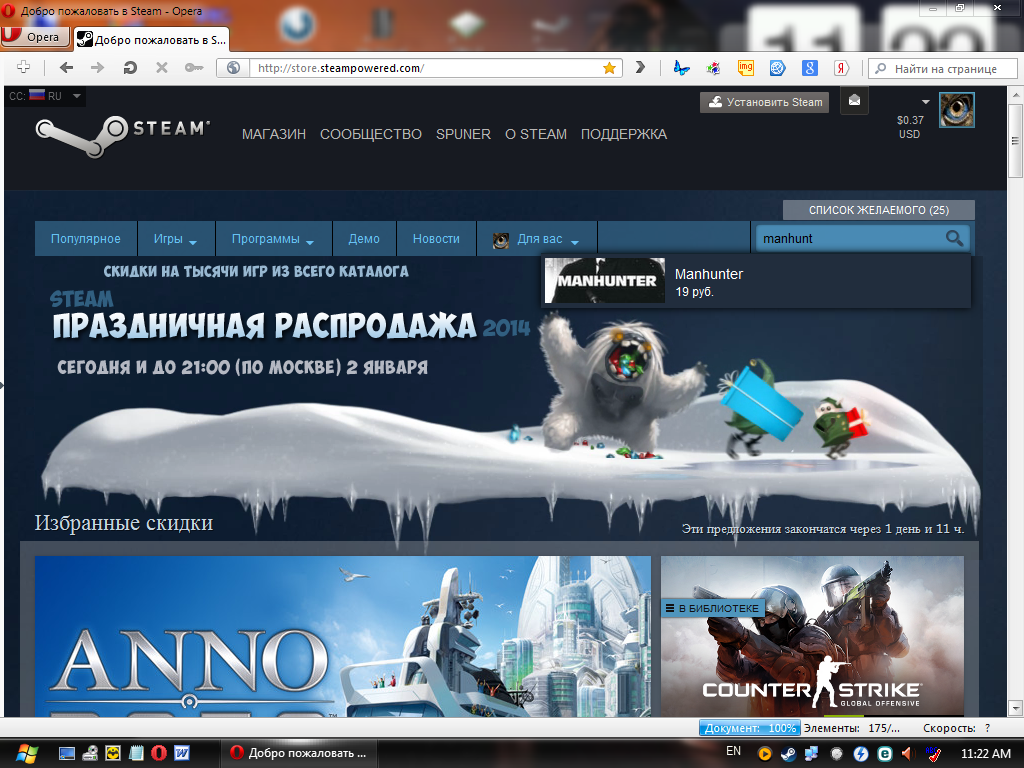Open the Counter-Strike Global Offensive banner
This screenshot has height=768, width=1024.
[812, 636]
